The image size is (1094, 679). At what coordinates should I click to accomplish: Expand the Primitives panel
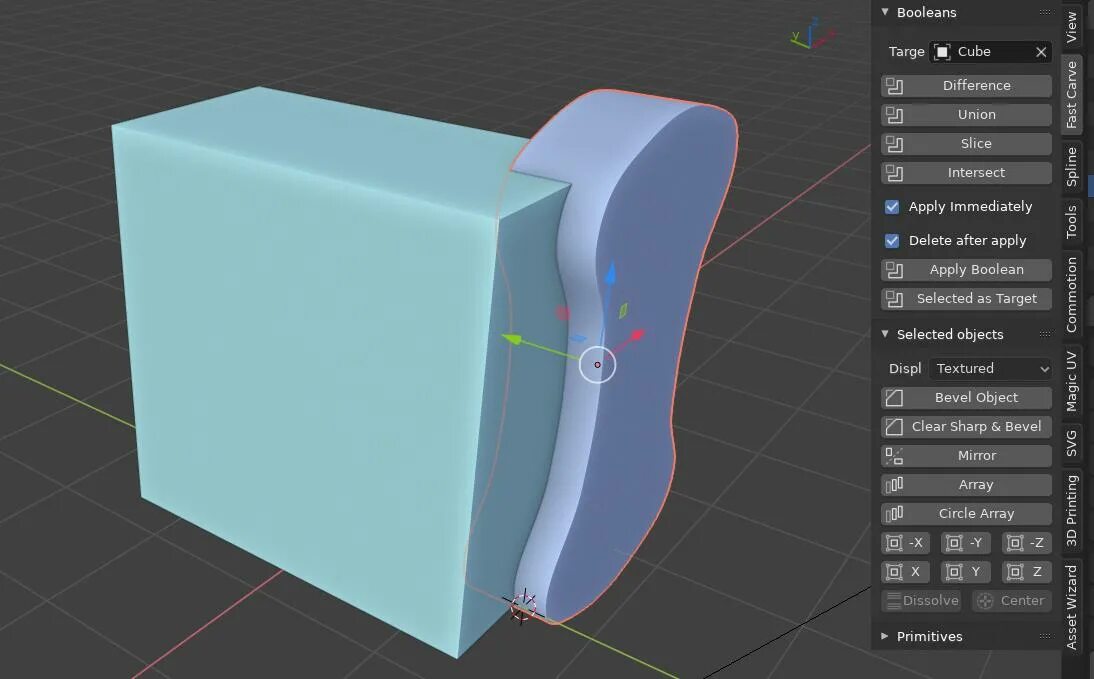pyautogui.click(x=885, y=636)
